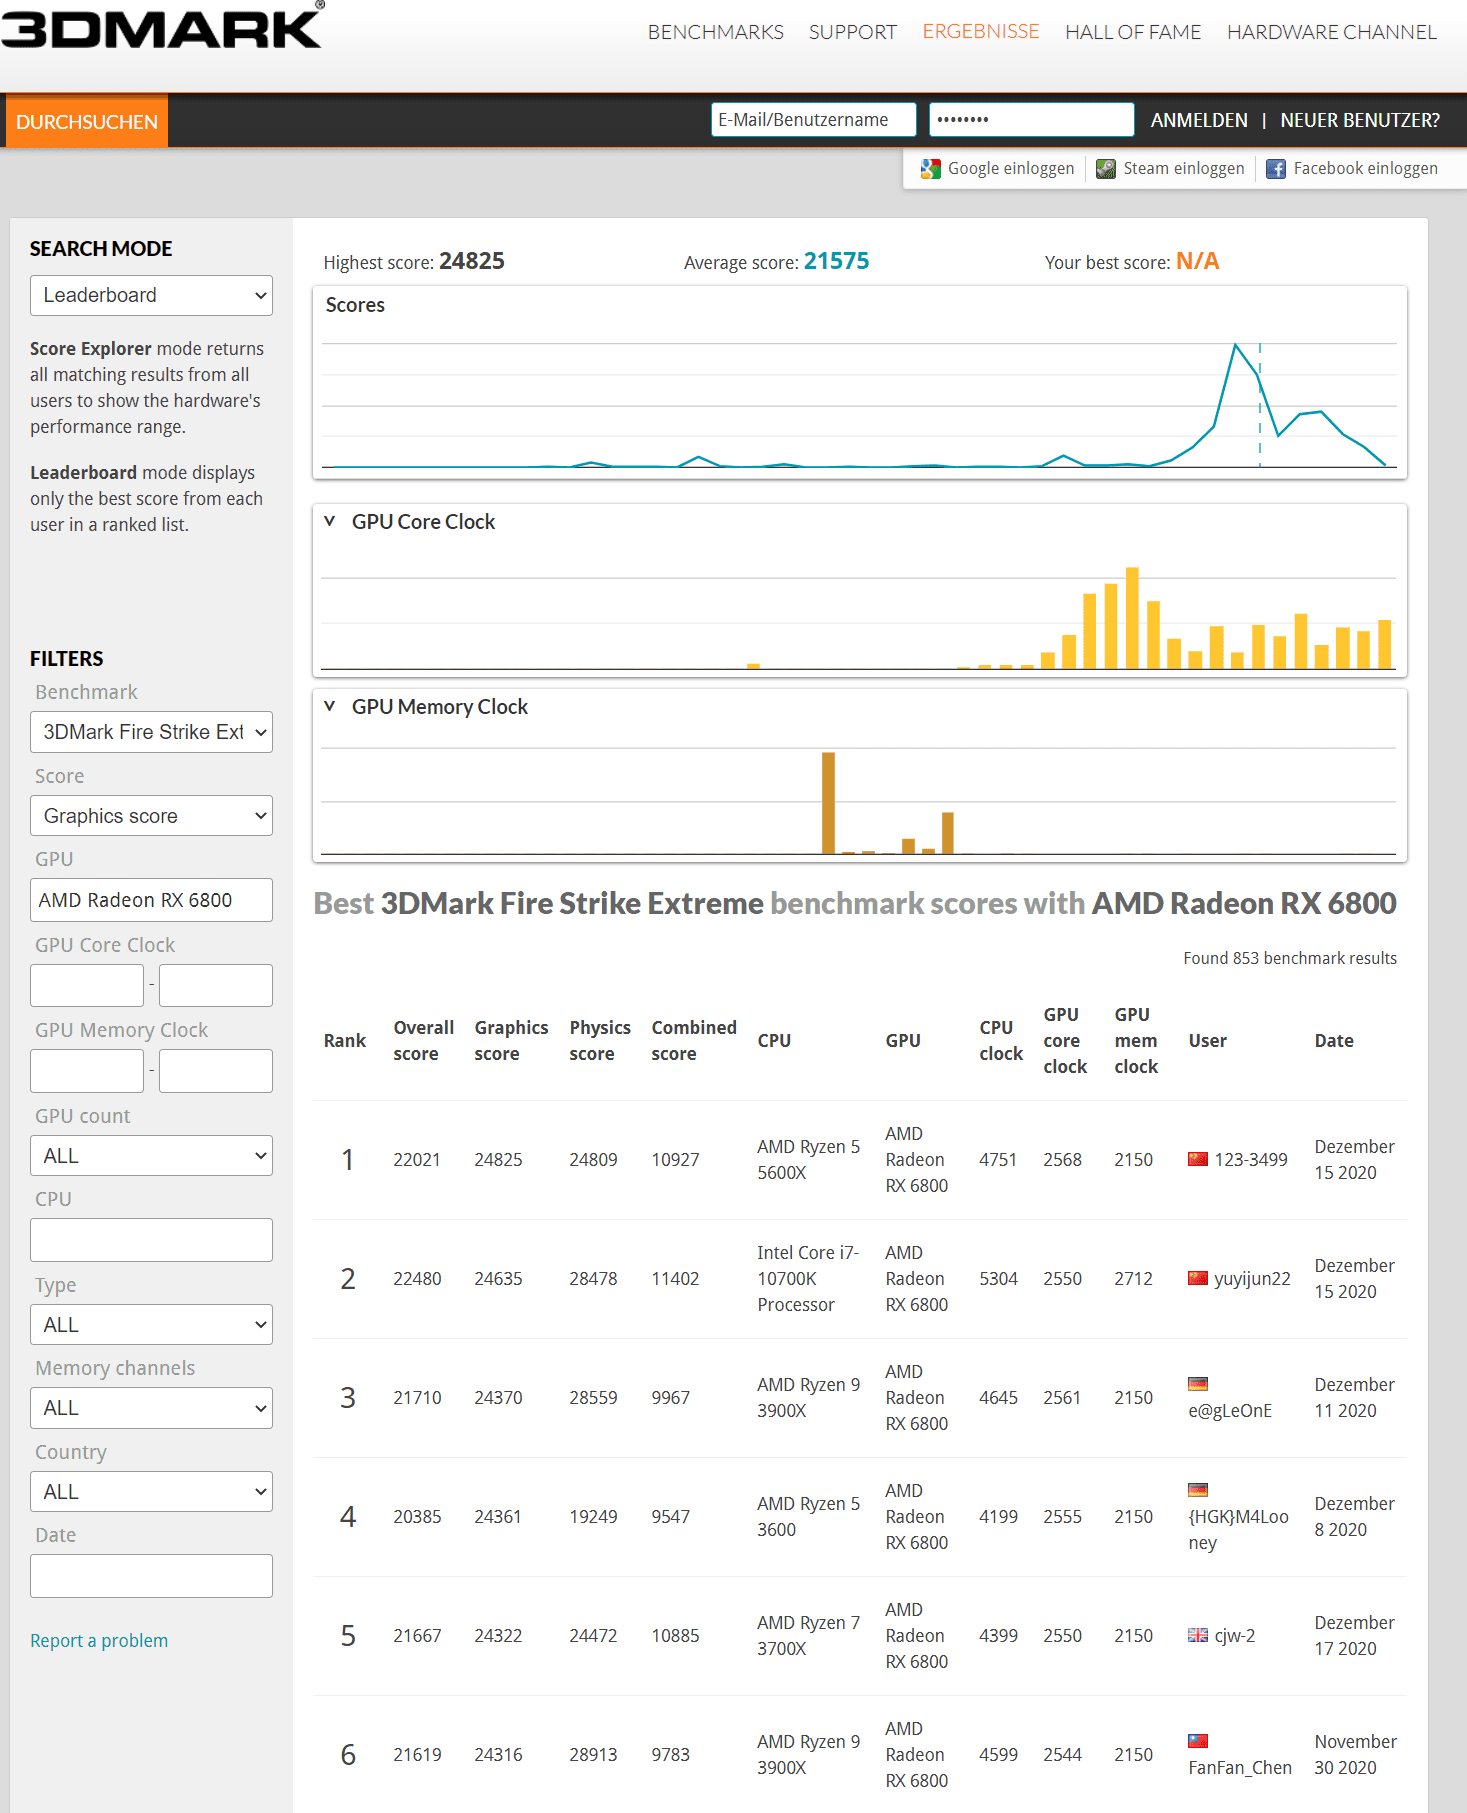This screenshot has width=1467, height=1813.
Task: Click the highest score value 24825
Action: pos(472,261)
